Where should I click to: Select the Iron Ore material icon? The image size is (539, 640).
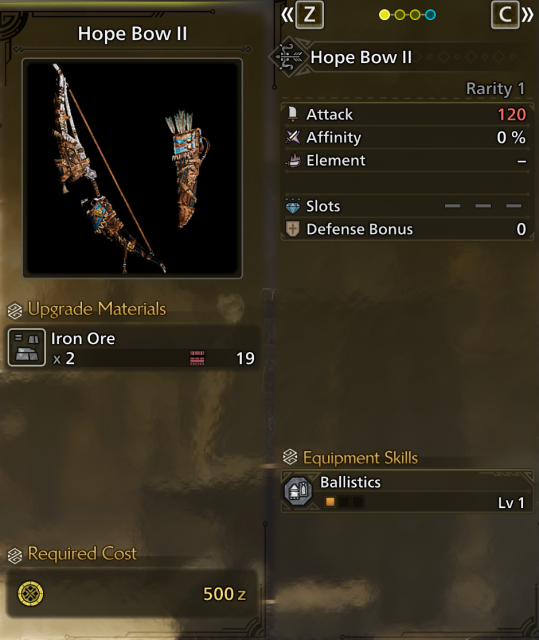[27, 347]
